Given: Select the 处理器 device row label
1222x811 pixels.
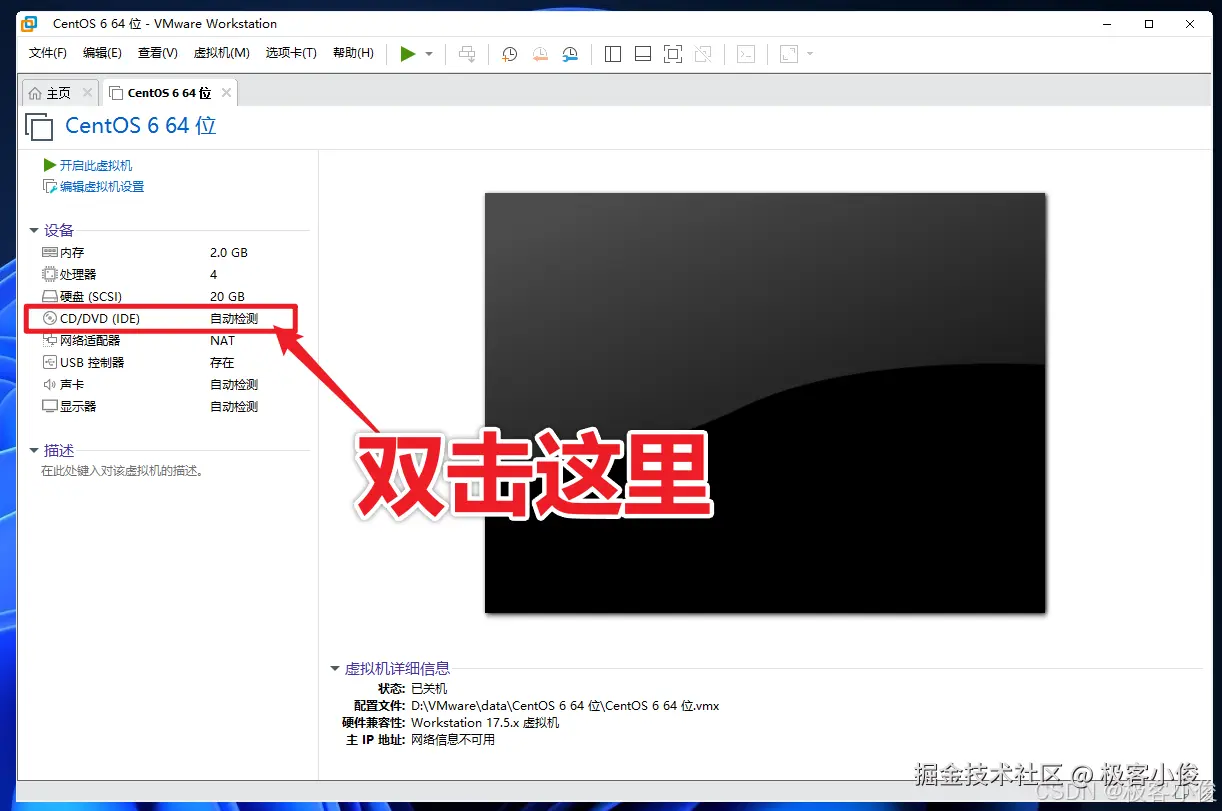Looking at the screenshot, I should tap(78, 275).
